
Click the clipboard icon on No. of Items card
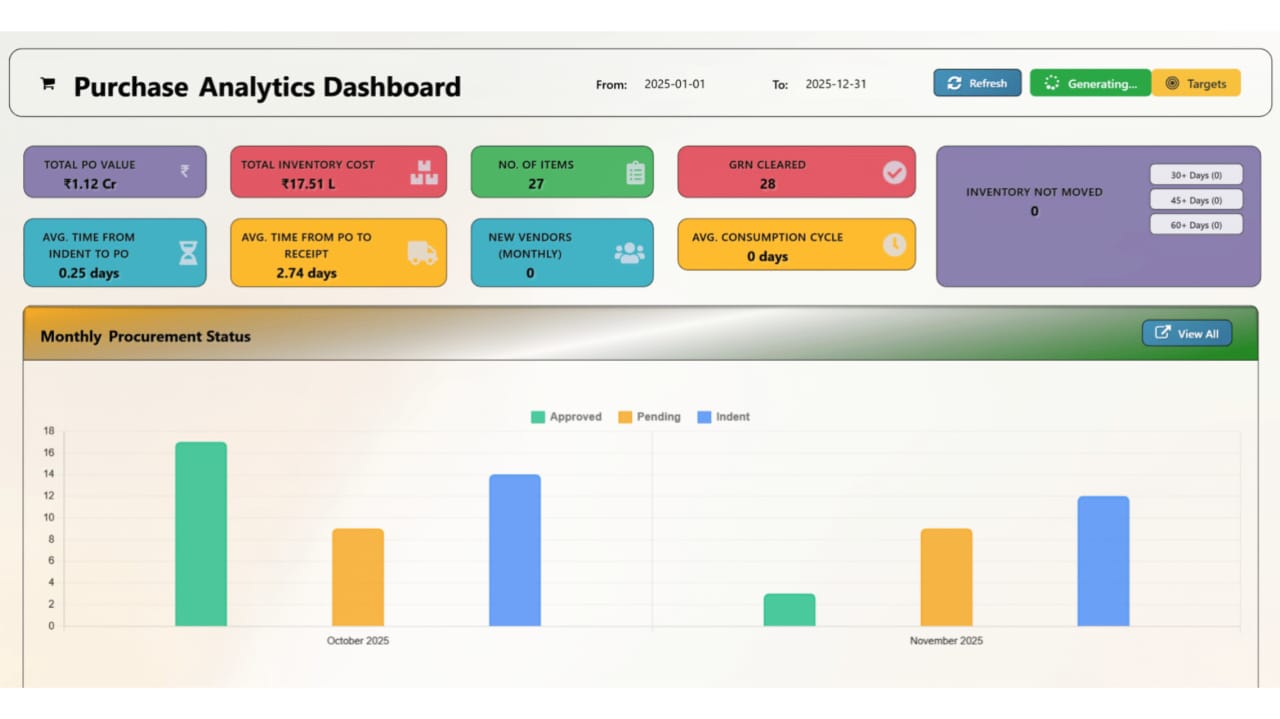637,172
